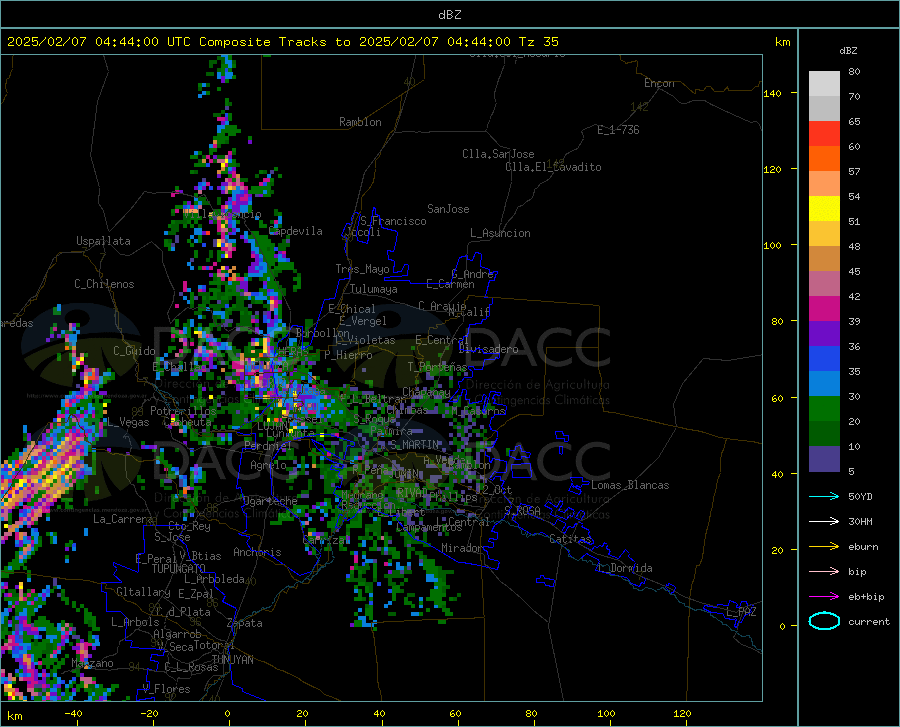Image resolution: width=900 pixels, height=727 pixels.
Task: Click the 'TUNUYAN' map label
Action: 232,660
